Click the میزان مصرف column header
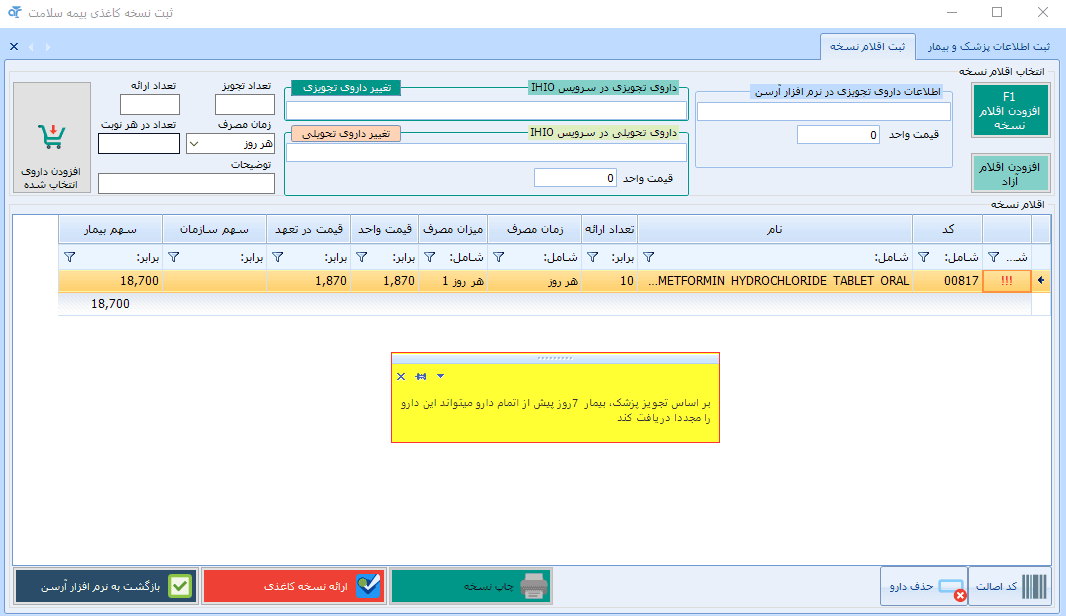Screen dimensions: 1066x616 coord(453,229)
